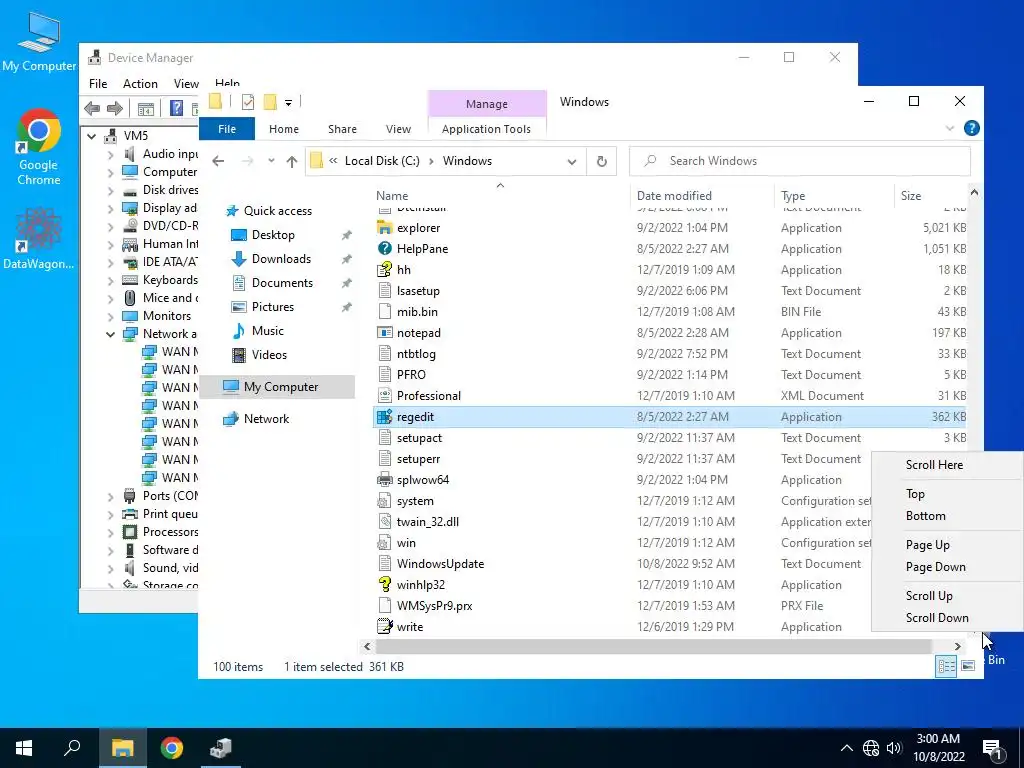Open the Windows Start menu
1024x768 pixels.
pos(24,748)
